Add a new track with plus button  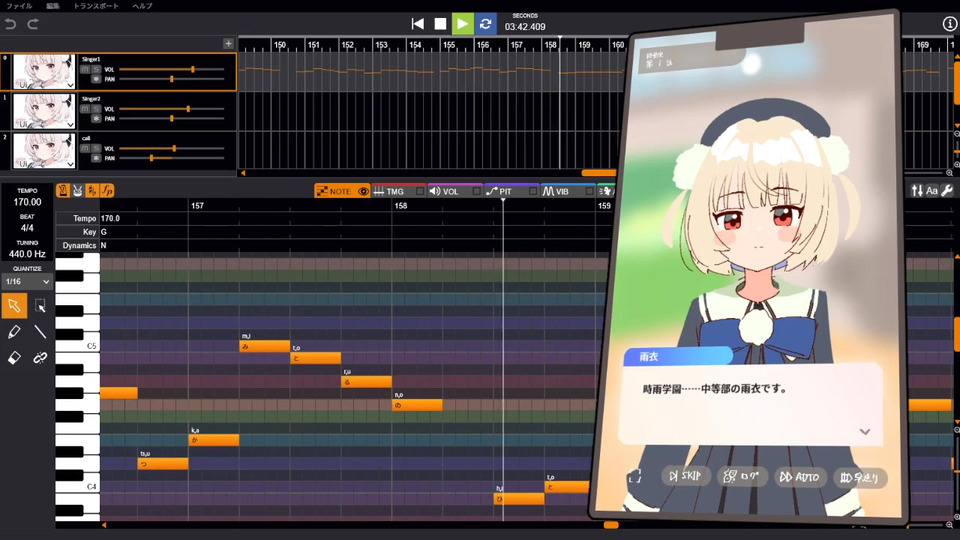pyautogui.click(x=228, y=43)
